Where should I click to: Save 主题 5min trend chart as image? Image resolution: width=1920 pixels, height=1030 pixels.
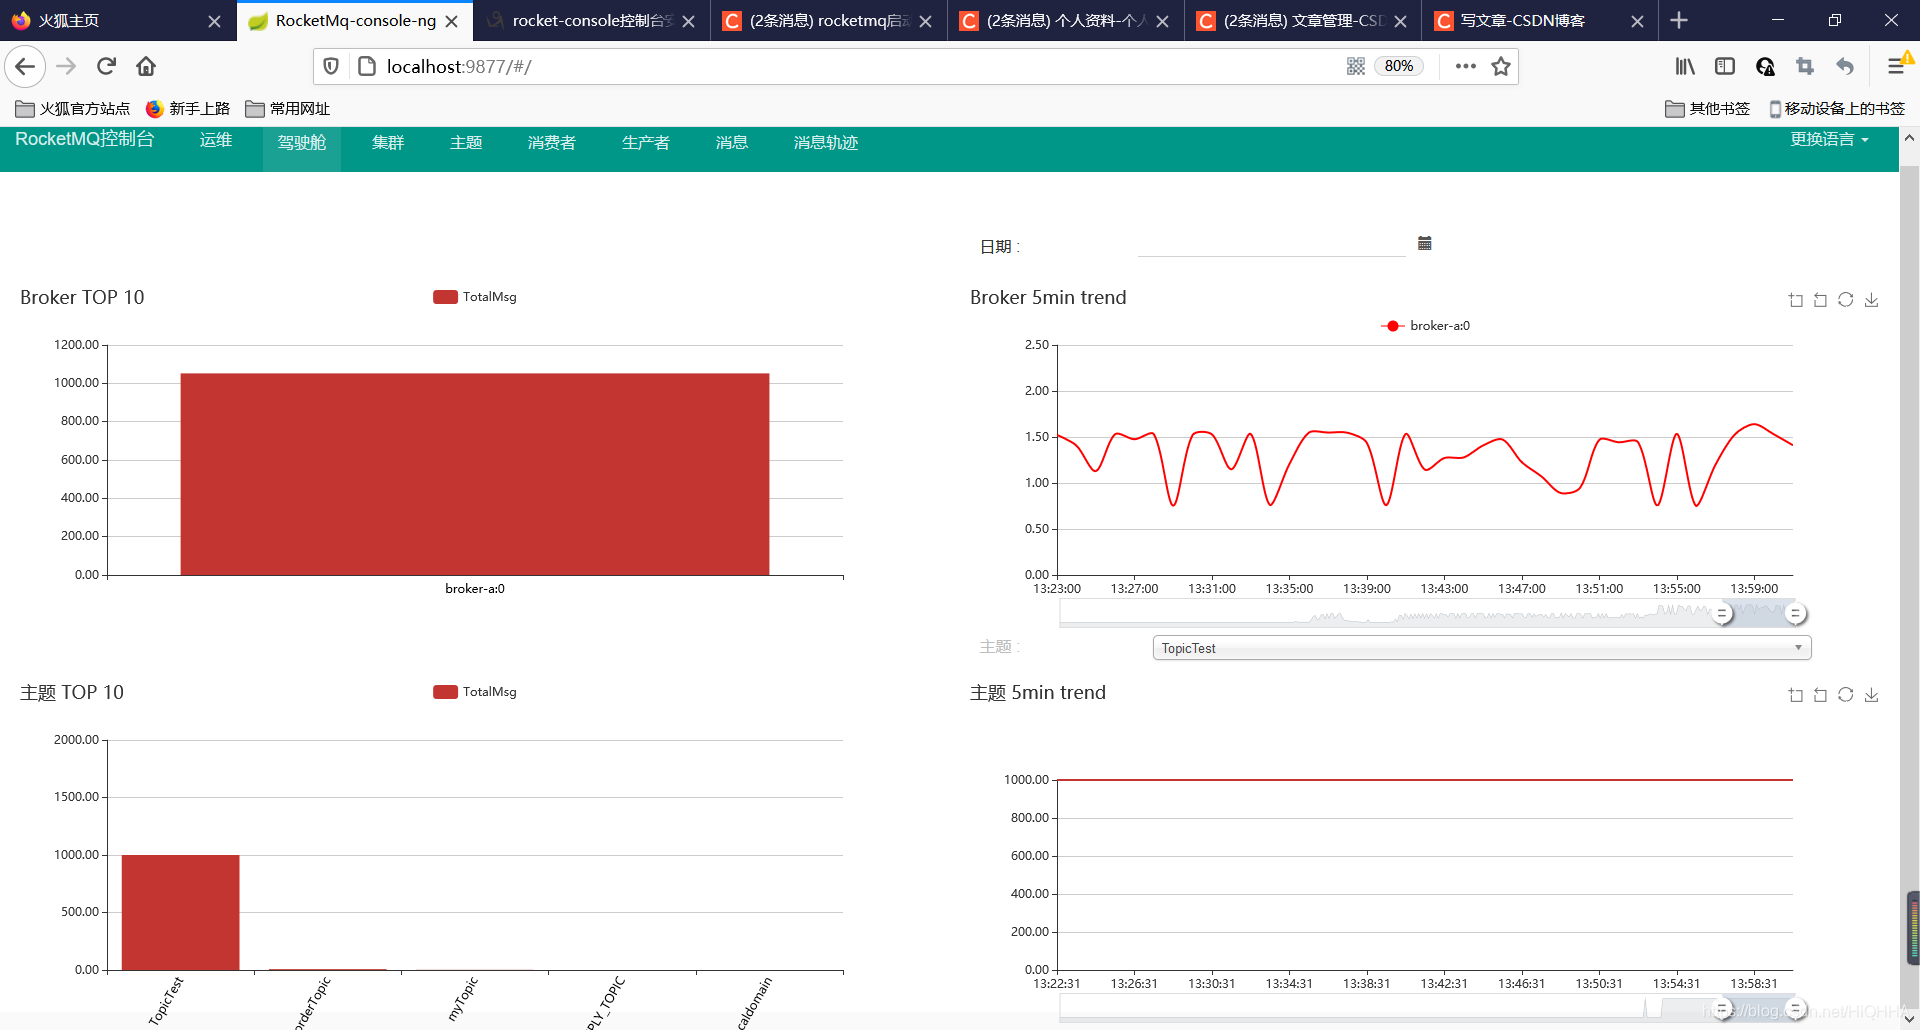[1871, 695]
